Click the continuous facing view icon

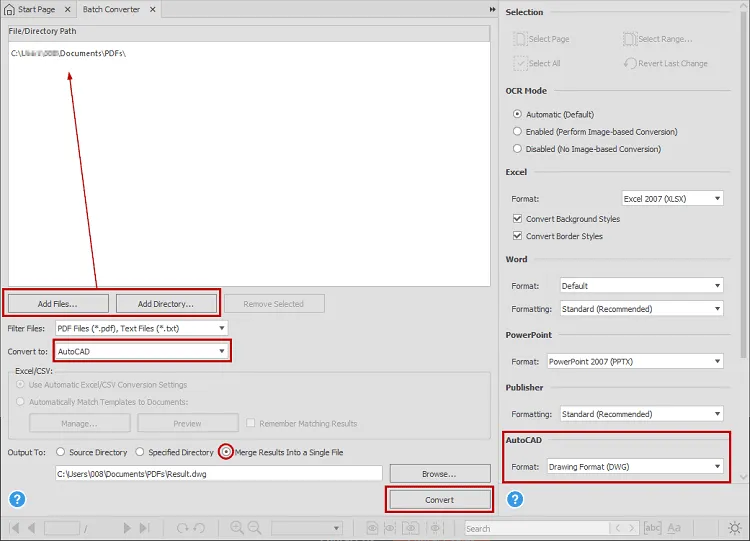click(x=435, y=528)
